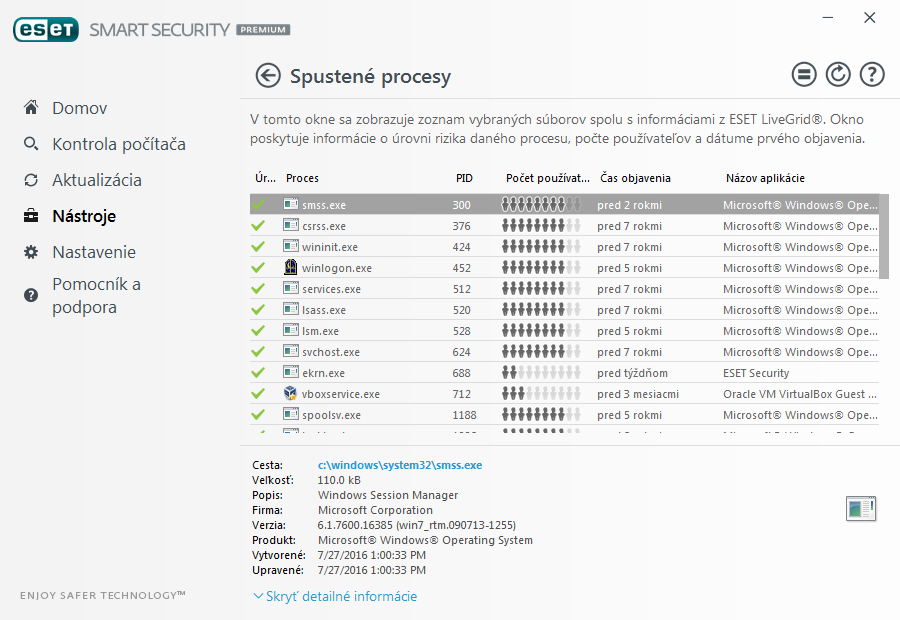Select the svchost.exe process row

click(564, 352)
